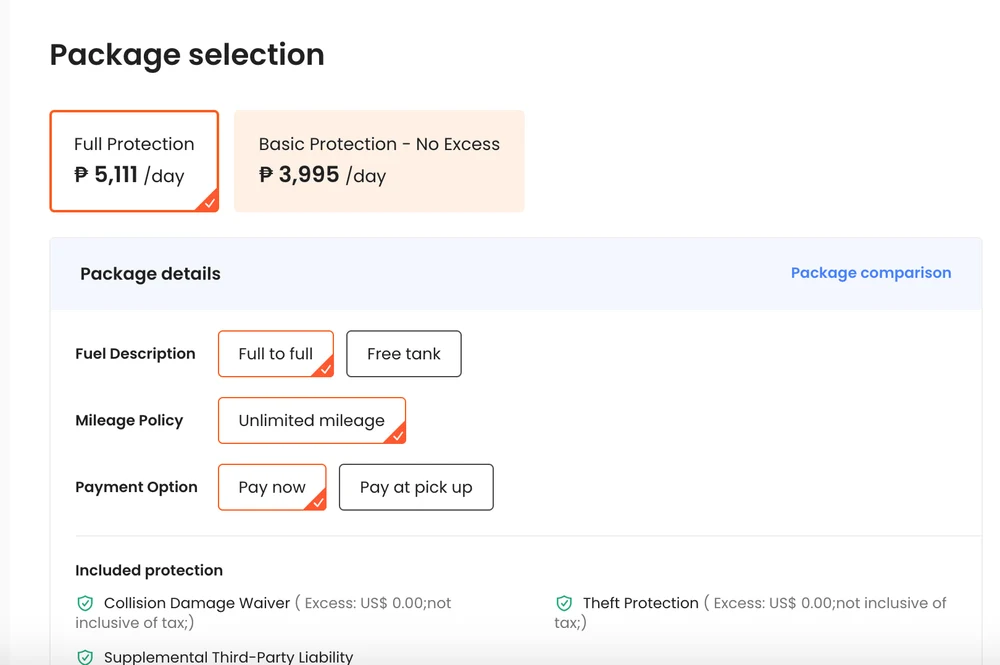Click the shield icon next to Theft Protection
This screenshot has width=1000, height=665.
tap(563, 603)
